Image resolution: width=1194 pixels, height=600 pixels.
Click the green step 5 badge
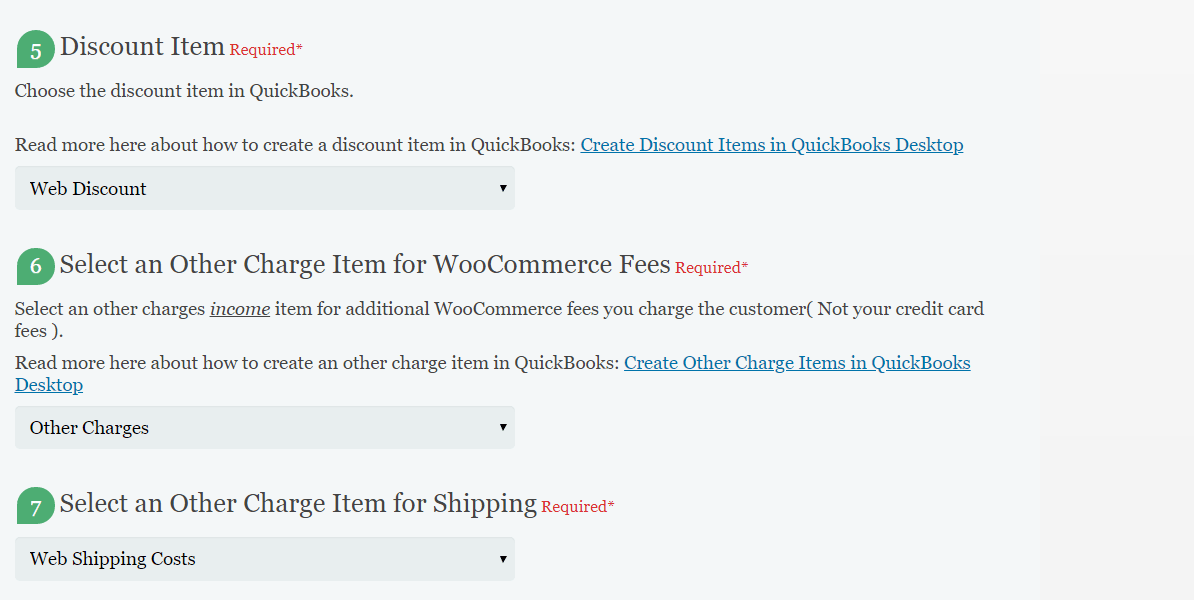[x=36, y=49]
